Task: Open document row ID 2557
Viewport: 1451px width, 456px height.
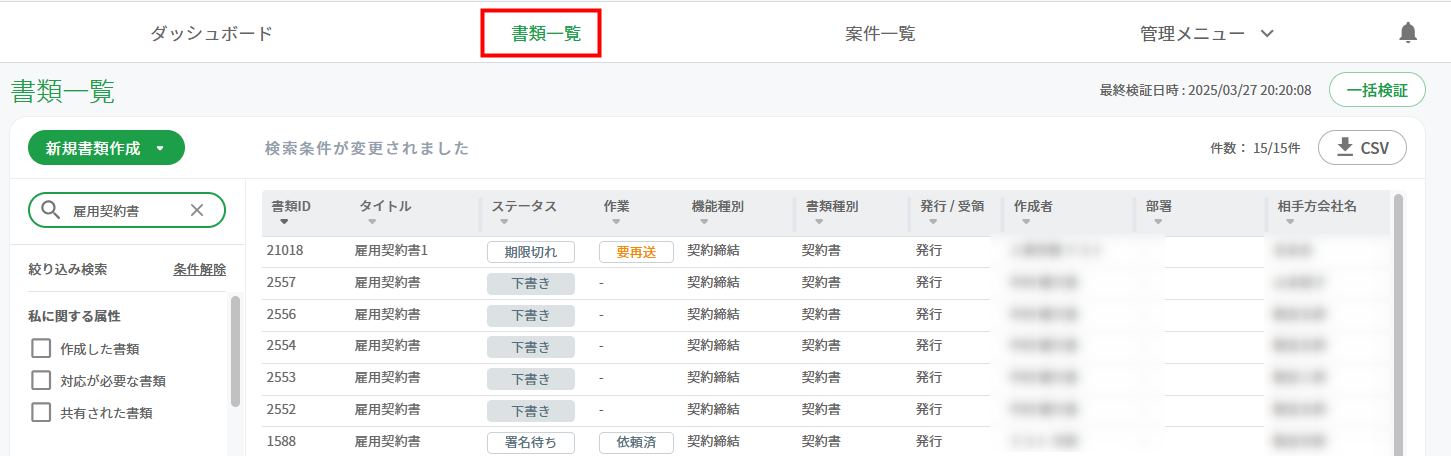Action: click(281, 282)
